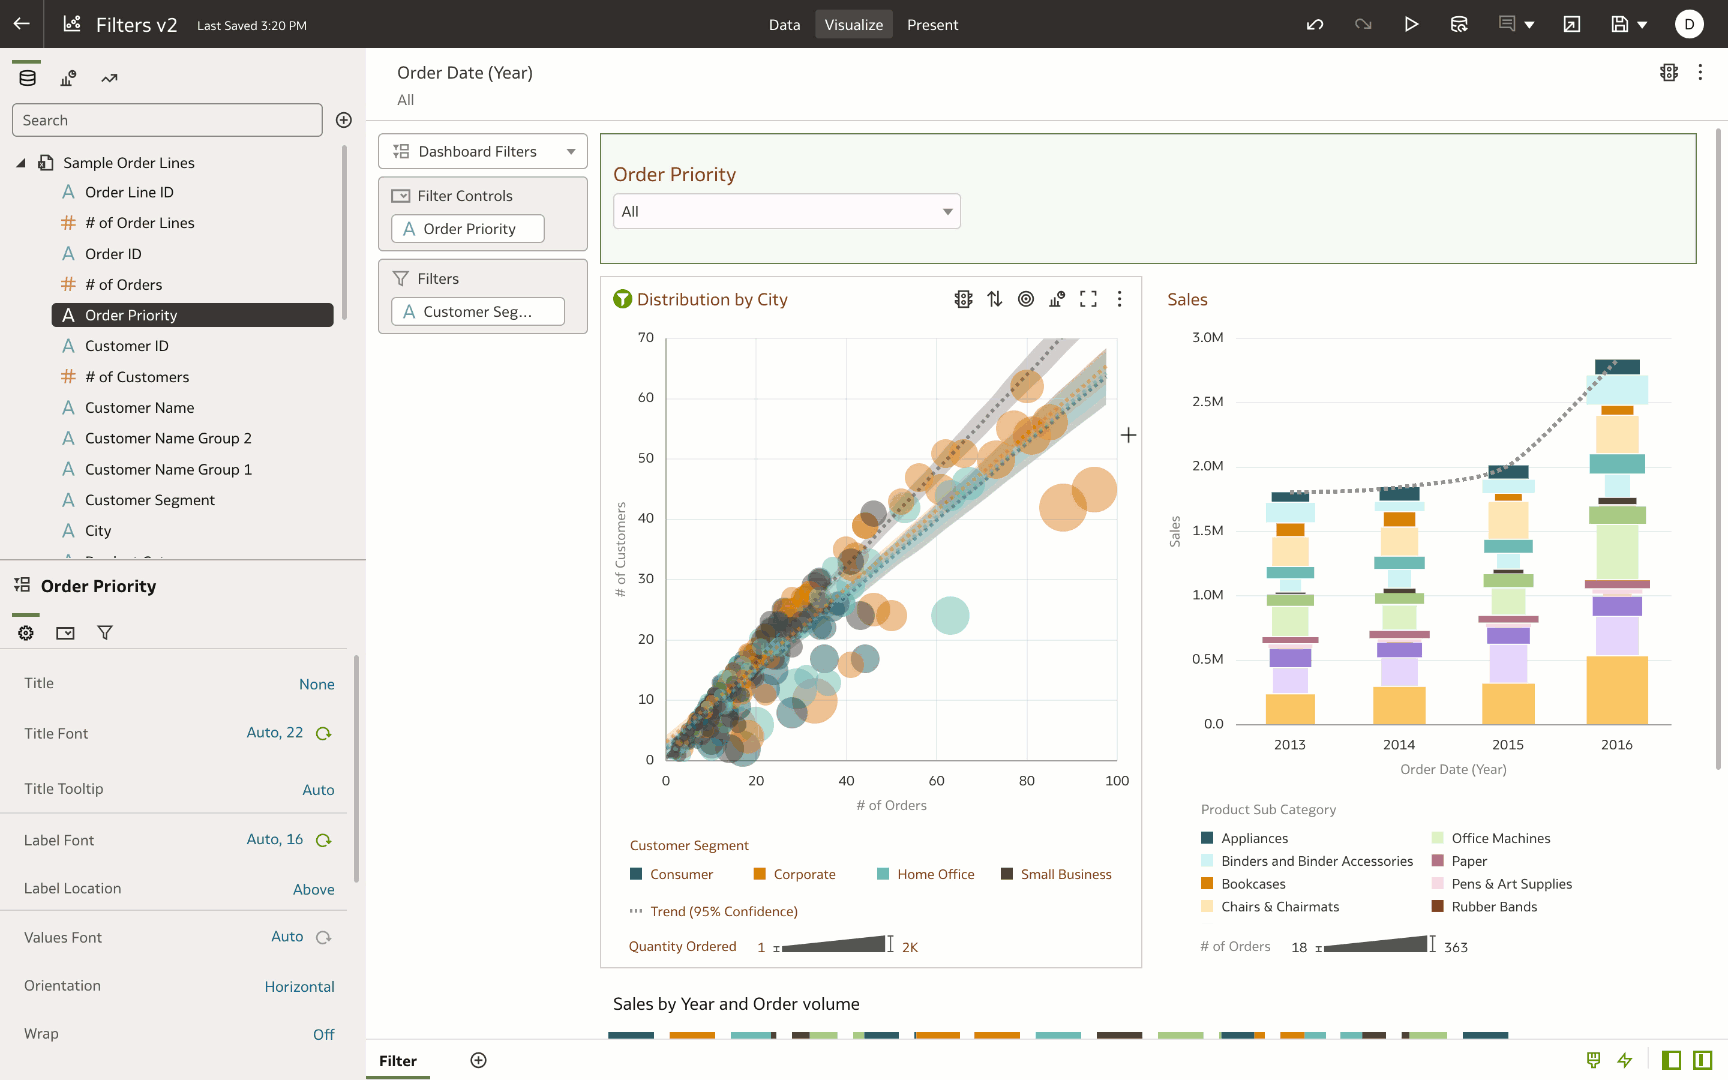Switch to the Visualize tab
This screenshot has height=1080, width=1728.
853,24
